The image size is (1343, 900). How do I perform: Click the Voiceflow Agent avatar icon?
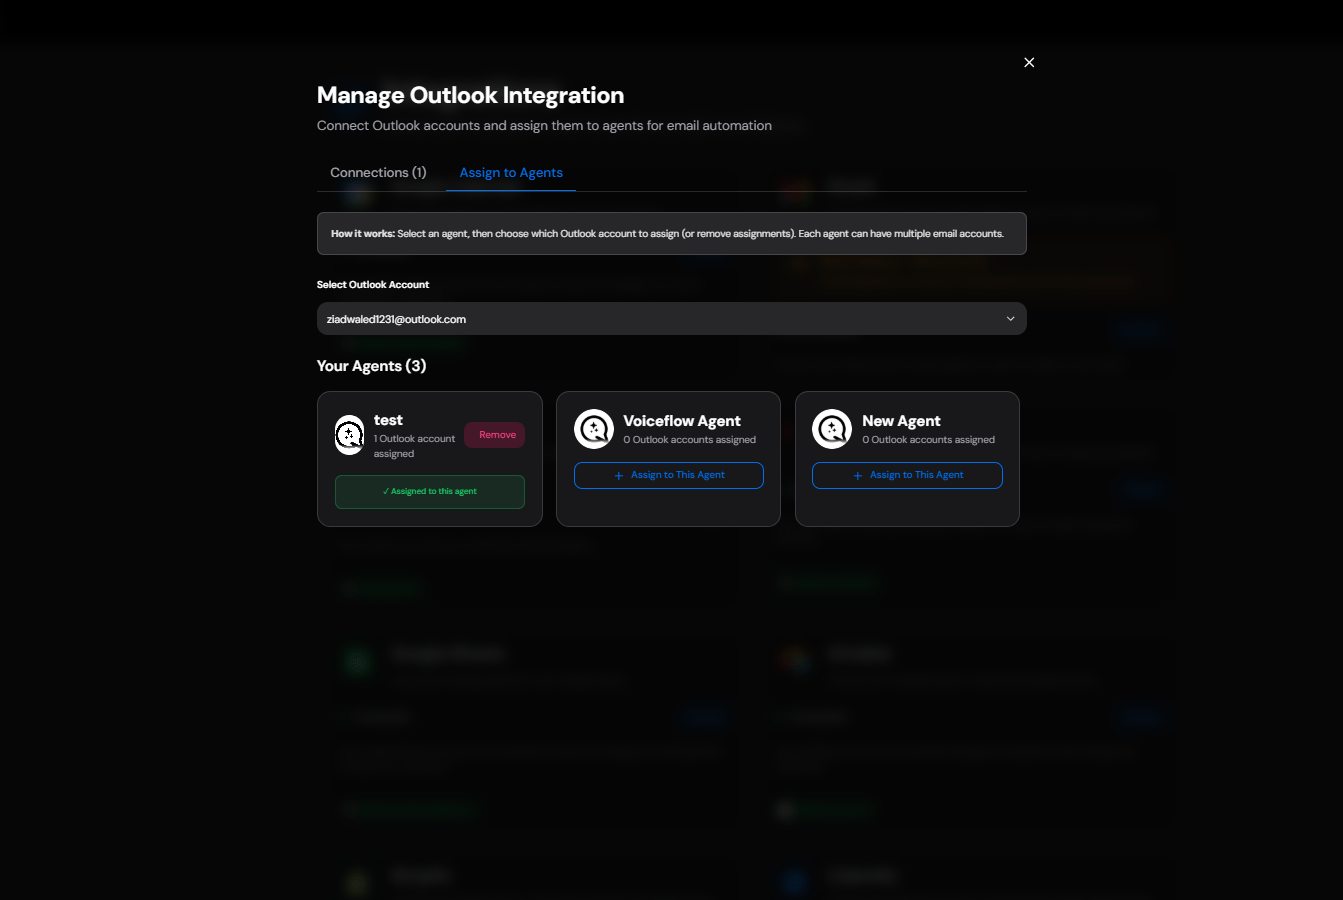(594, 429)
